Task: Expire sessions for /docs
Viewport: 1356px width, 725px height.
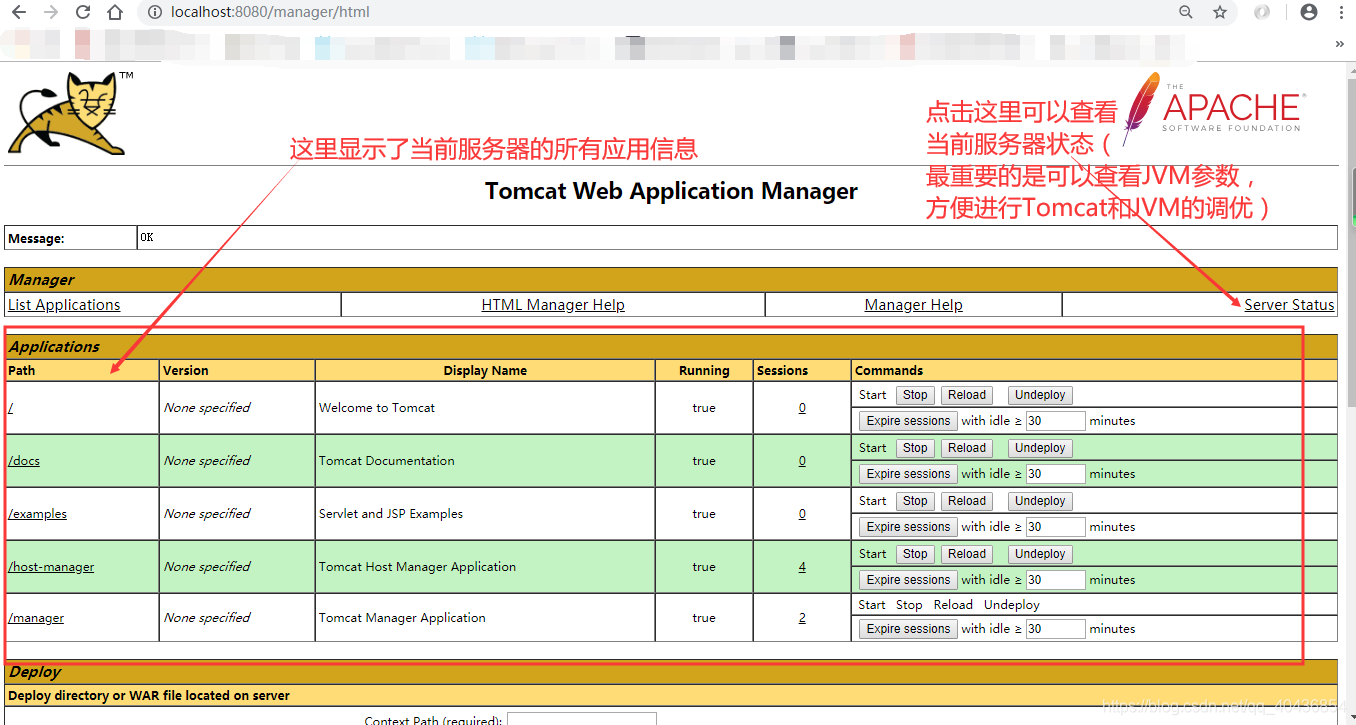Action: point(908,474)
